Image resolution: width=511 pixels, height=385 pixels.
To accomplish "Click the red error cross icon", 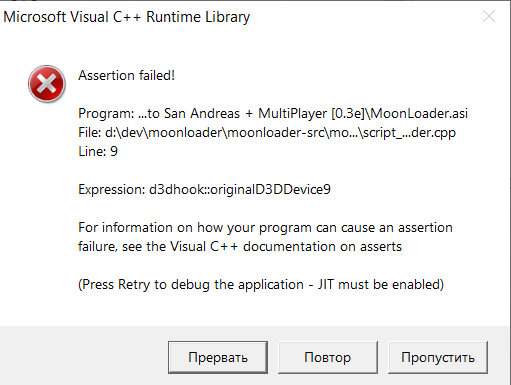I will tap(47, 84).
